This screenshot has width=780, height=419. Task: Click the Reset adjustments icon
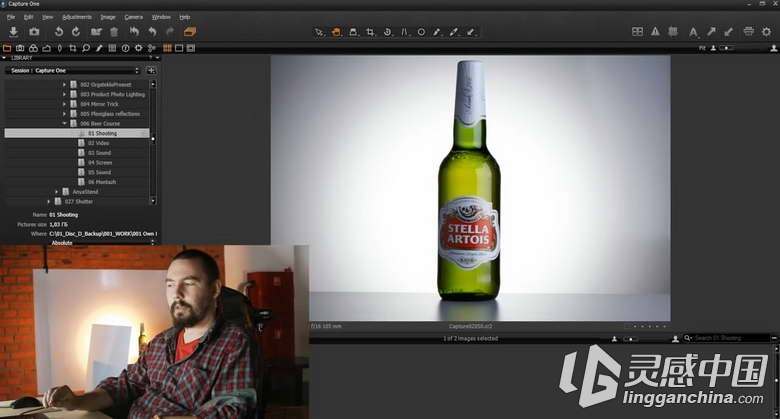pyautogui.click(x=134, y=32)
